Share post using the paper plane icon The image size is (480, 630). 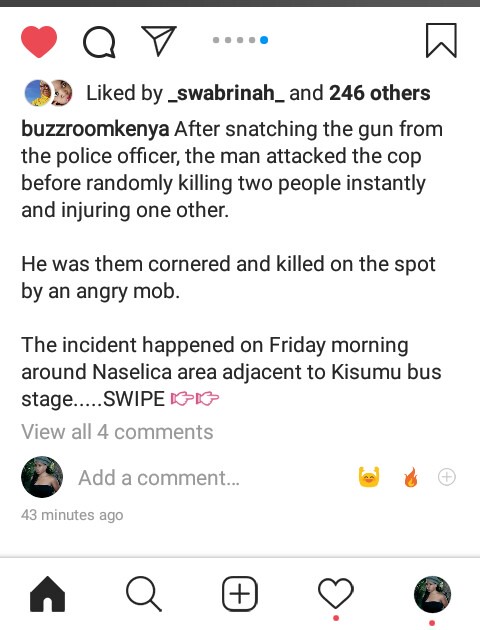click(x=159, y=40)
